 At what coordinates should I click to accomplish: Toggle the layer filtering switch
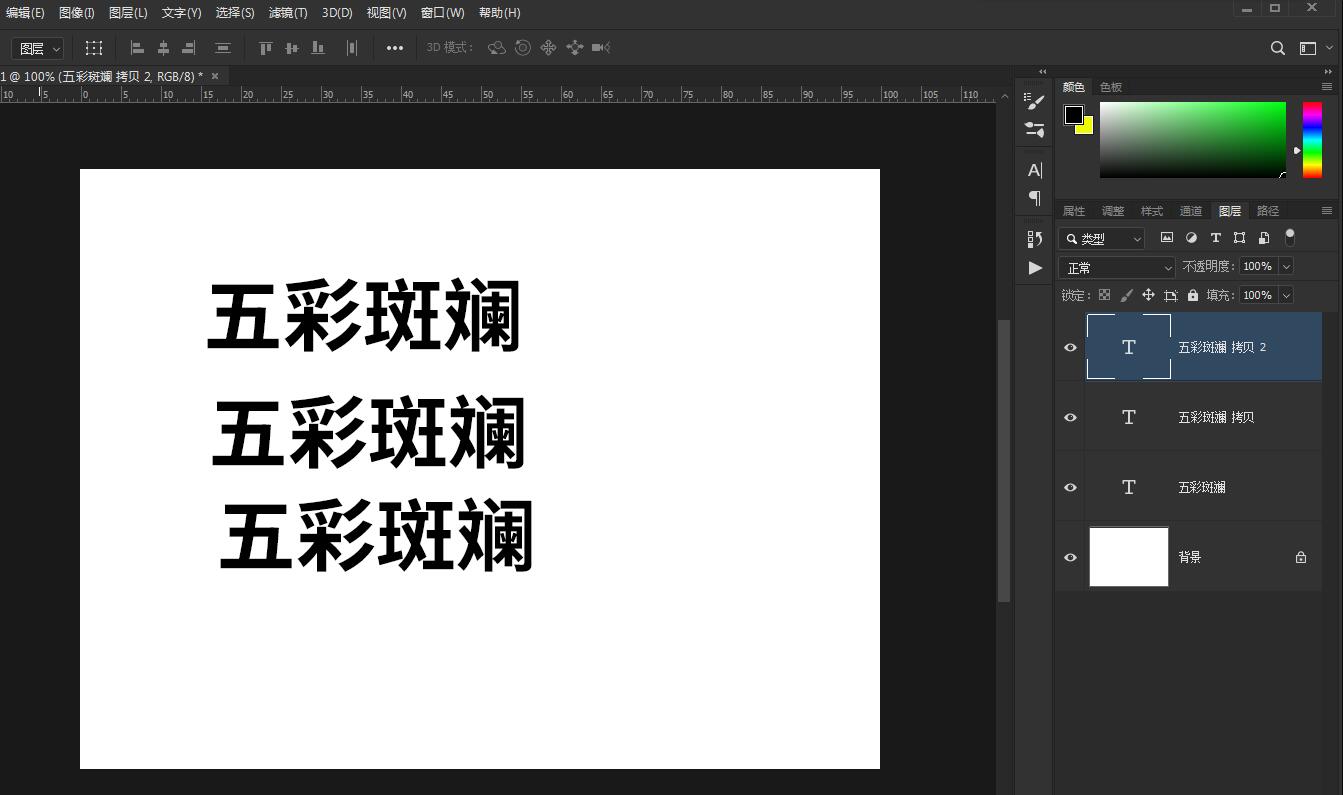click(x=1290, y=237)
